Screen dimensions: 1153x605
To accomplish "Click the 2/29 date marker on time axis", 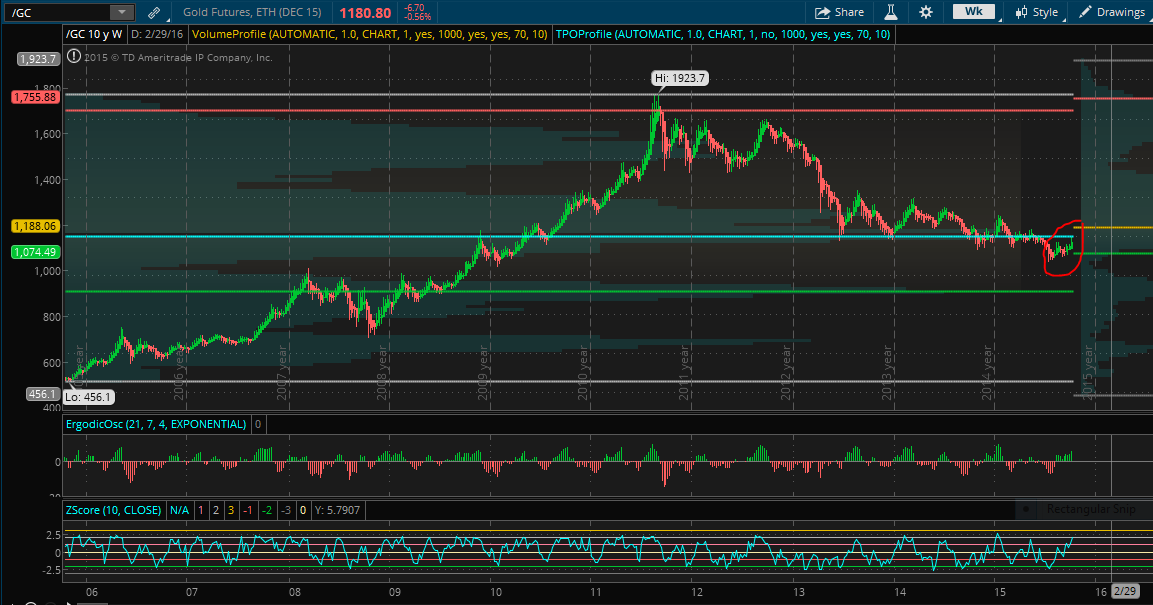I will click(1124, 592).
